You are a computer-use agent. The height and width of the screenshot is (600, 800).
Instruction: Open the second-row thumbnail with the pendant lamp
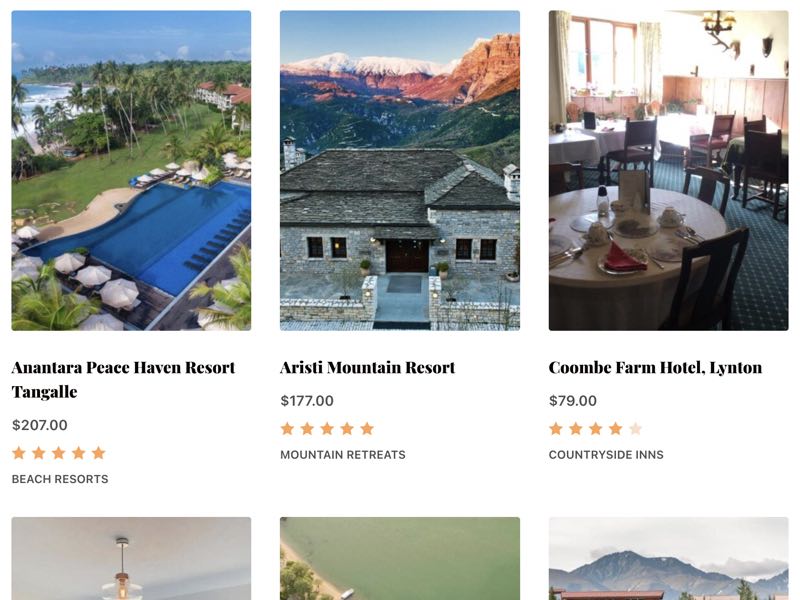tap(131, 559)
